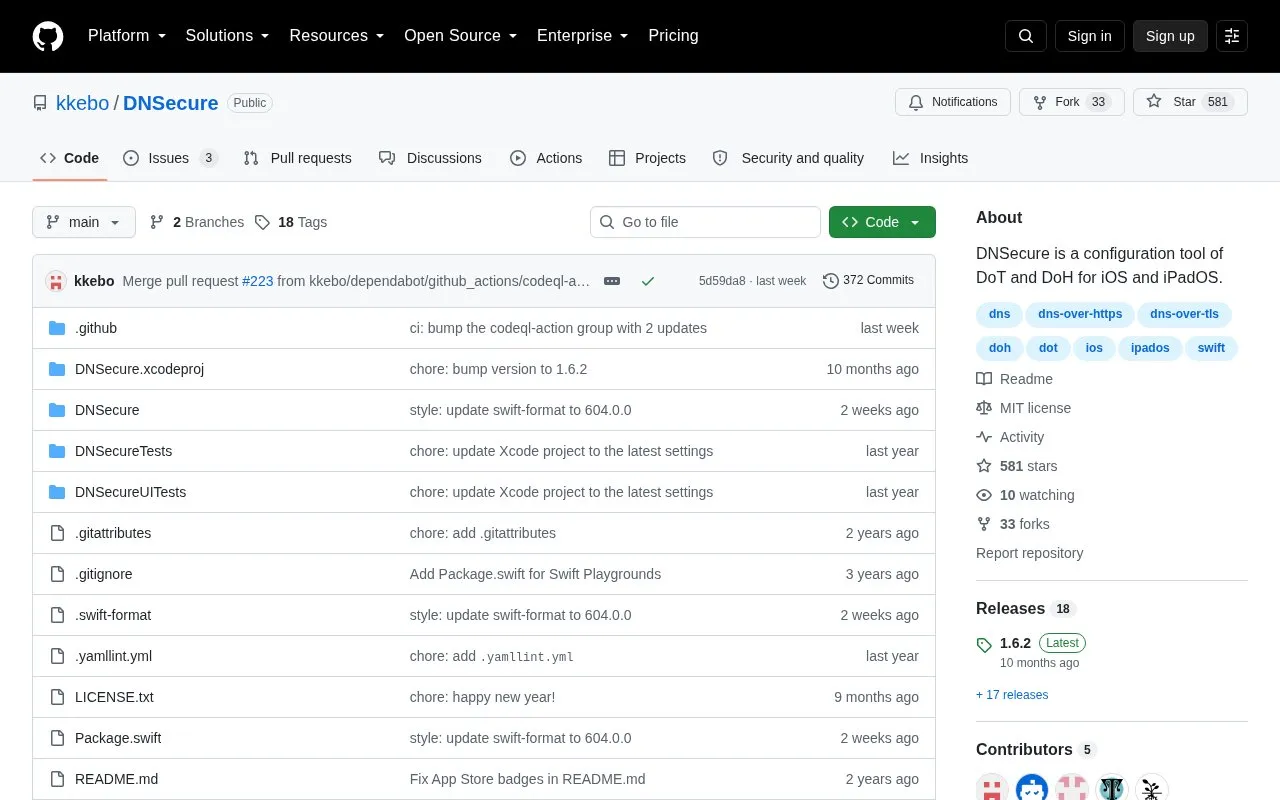Go to the GitHub homepage via the logo
This screenshot has width=1280, height=800.
(48, 36)
